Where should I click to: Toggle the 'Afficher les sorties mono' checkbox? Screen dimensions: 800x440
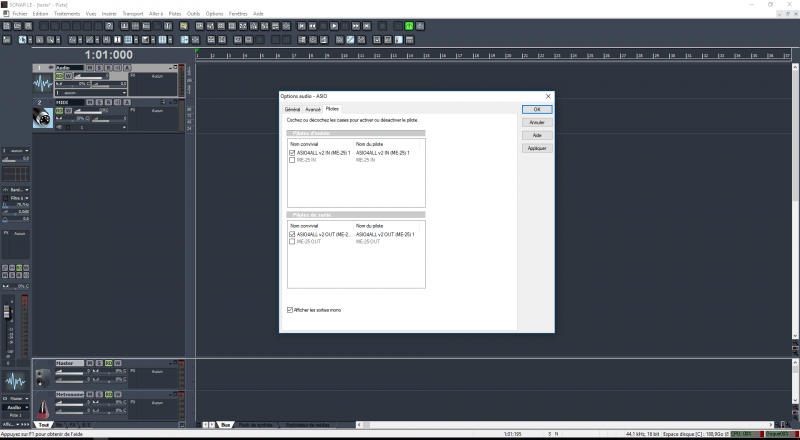click(x=291, y=310)
